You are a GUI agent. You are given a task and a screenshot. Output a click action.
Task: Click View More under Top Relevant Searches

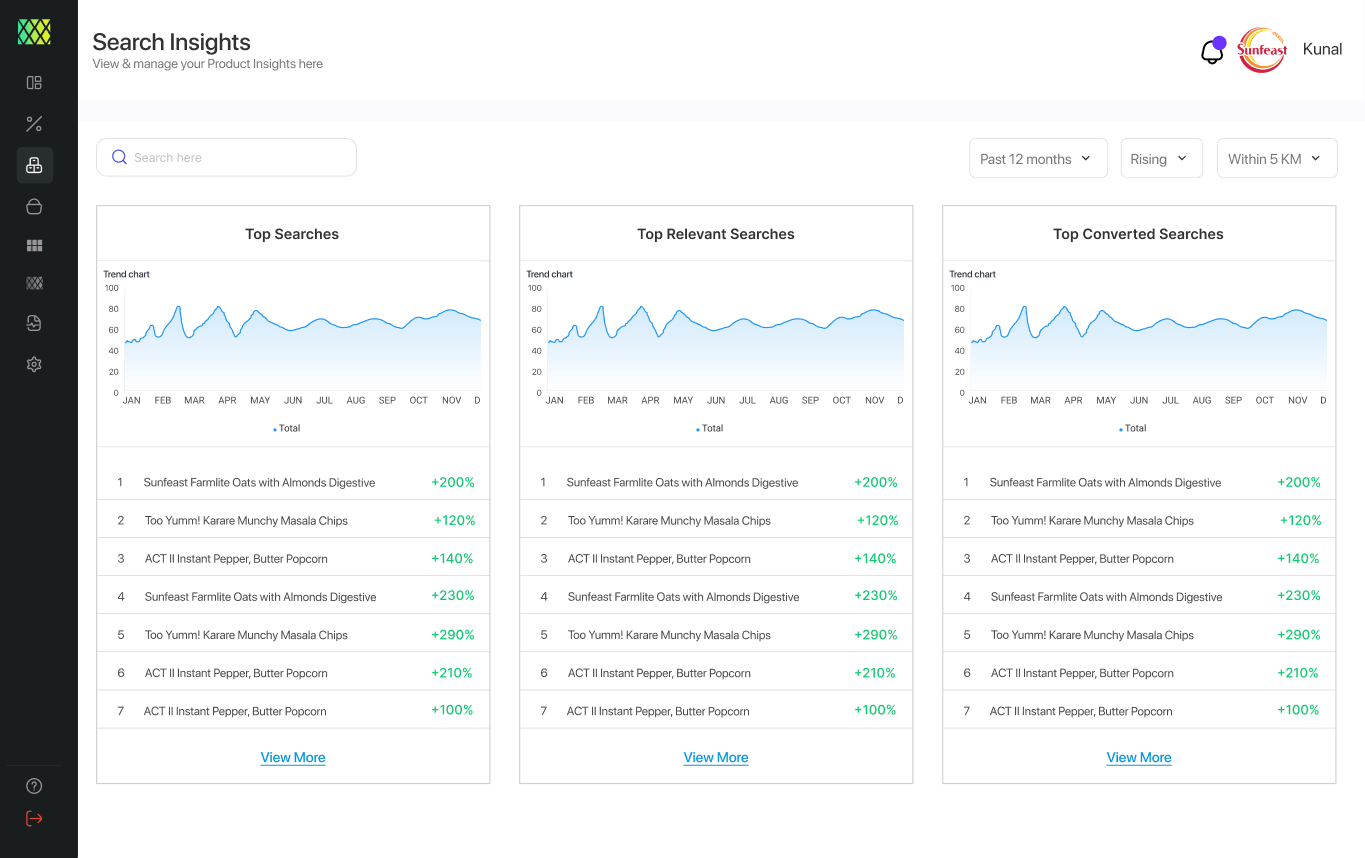pos(716,757)
